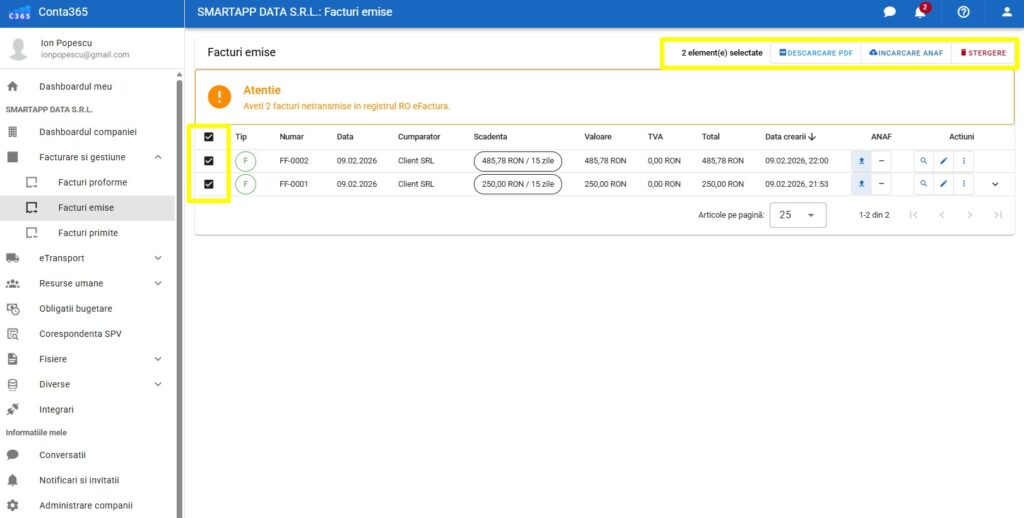Edit invoice FF-0001 with pencil icon
1024x518 pixels.
click(943, 184)
